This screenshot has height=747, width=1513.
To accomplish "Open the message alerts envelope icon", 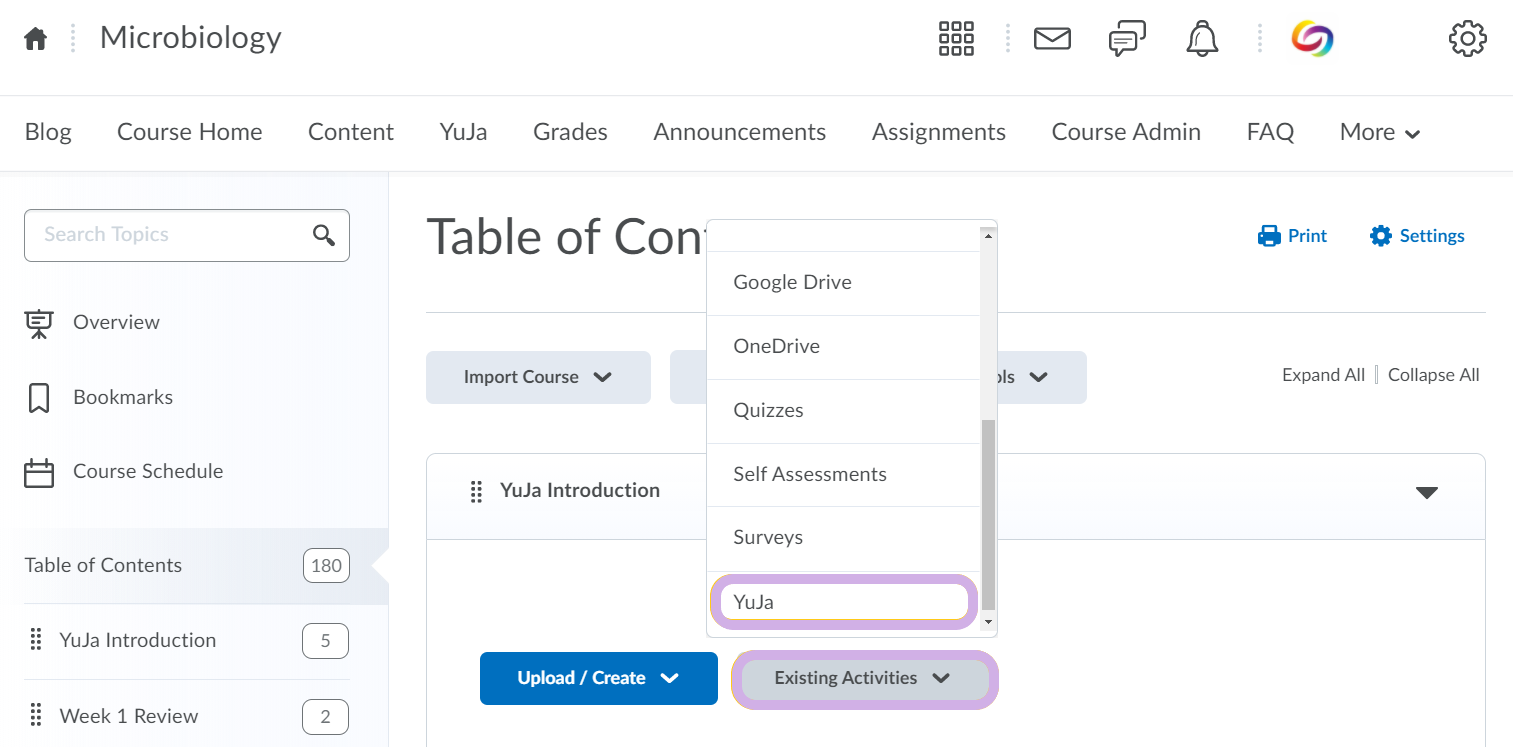I will 1052,38.
